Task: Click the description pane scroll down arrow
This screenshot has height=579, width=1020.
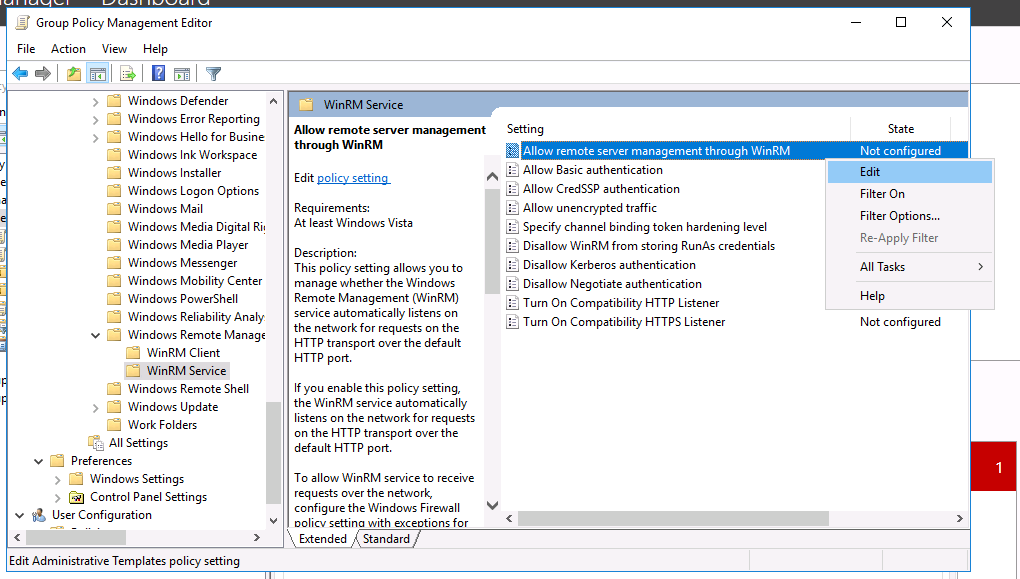Action: point(492,507)
